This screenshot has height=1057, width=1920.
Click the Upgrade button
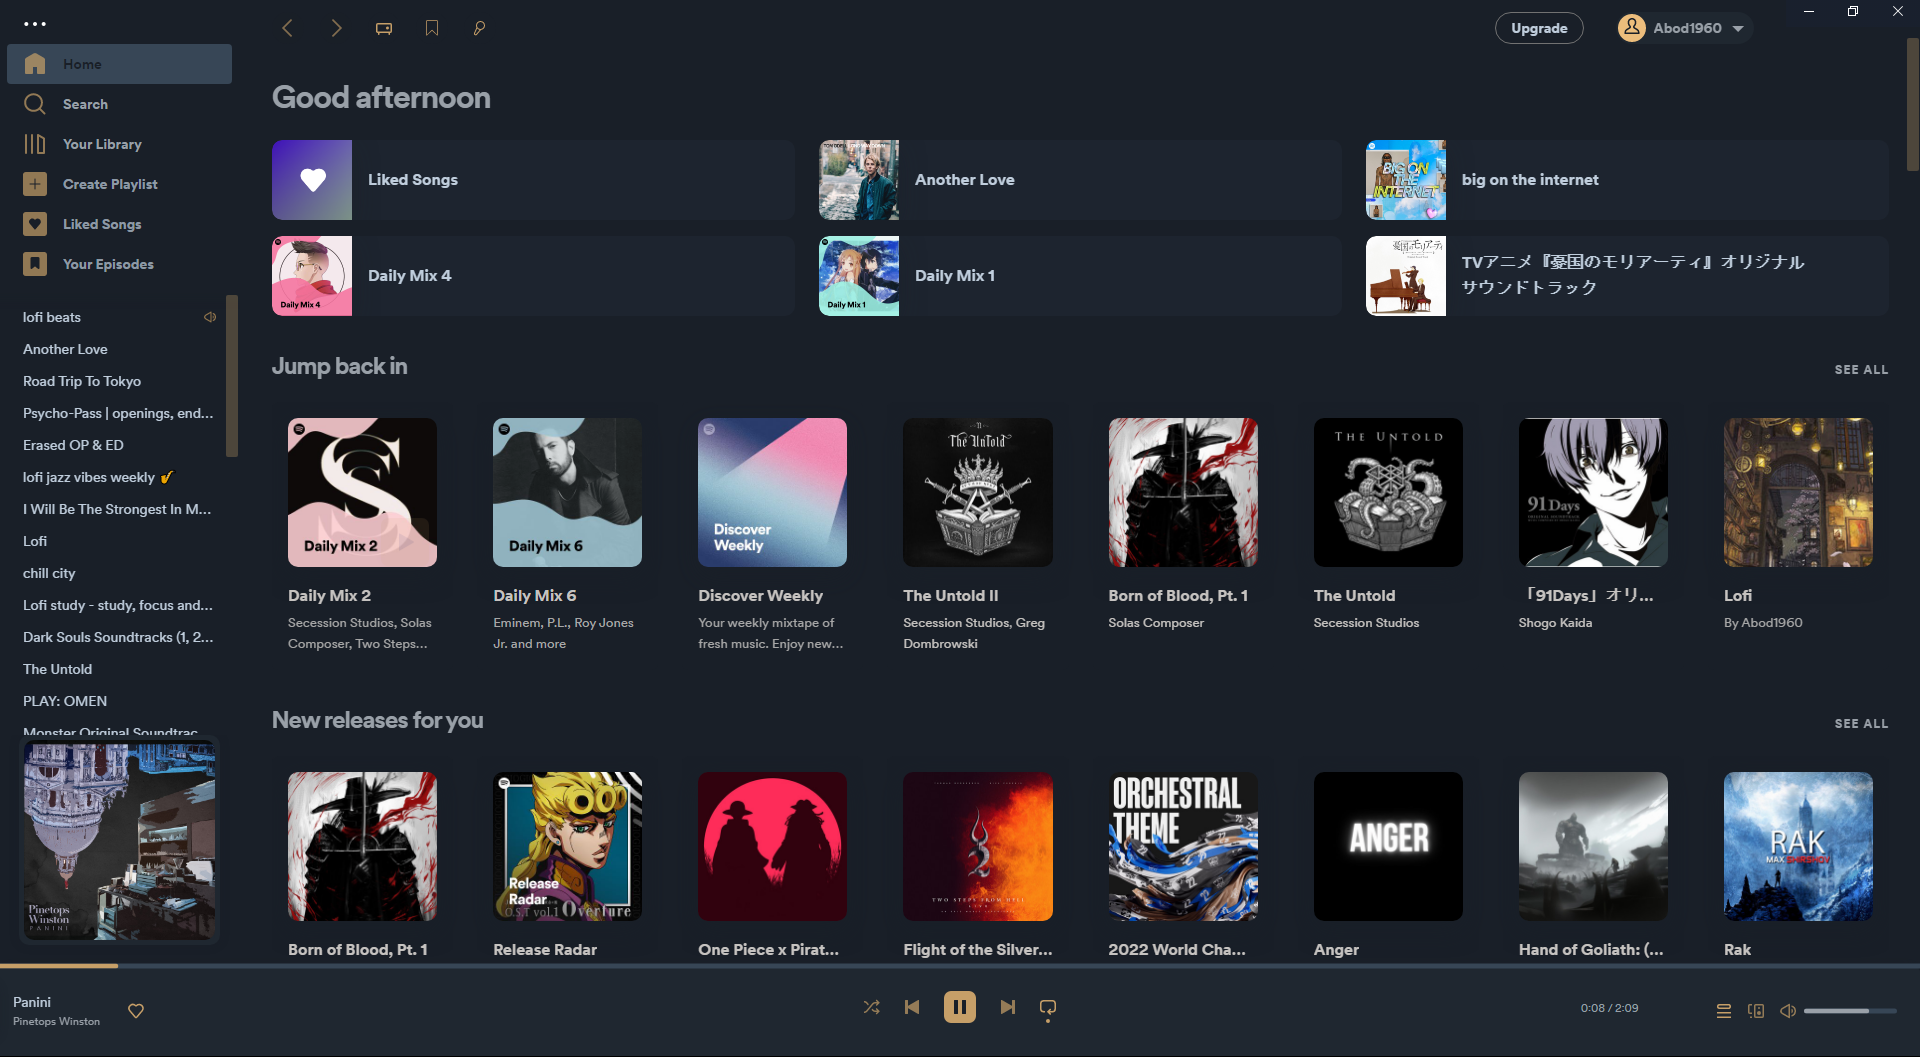[1539, 28]
